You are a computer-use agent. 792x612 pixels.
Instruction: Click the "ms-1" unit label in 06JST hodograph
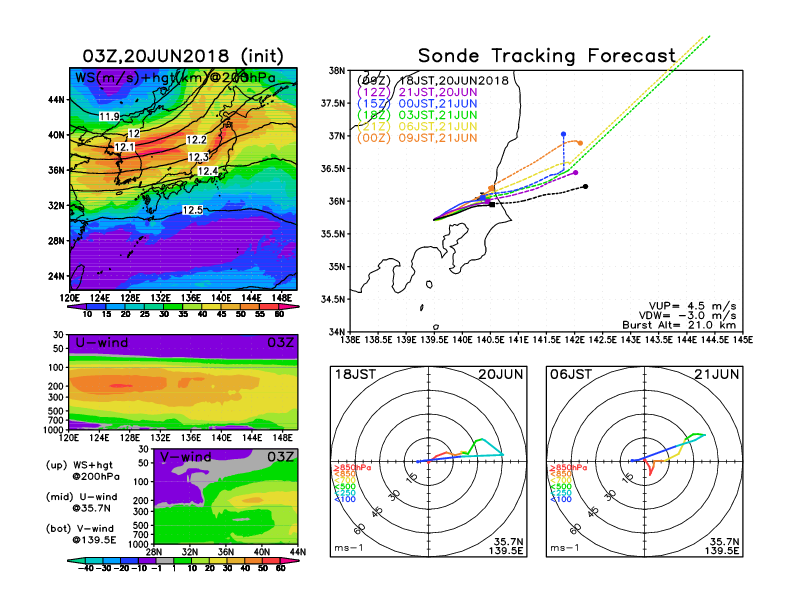tap(565, 548)
